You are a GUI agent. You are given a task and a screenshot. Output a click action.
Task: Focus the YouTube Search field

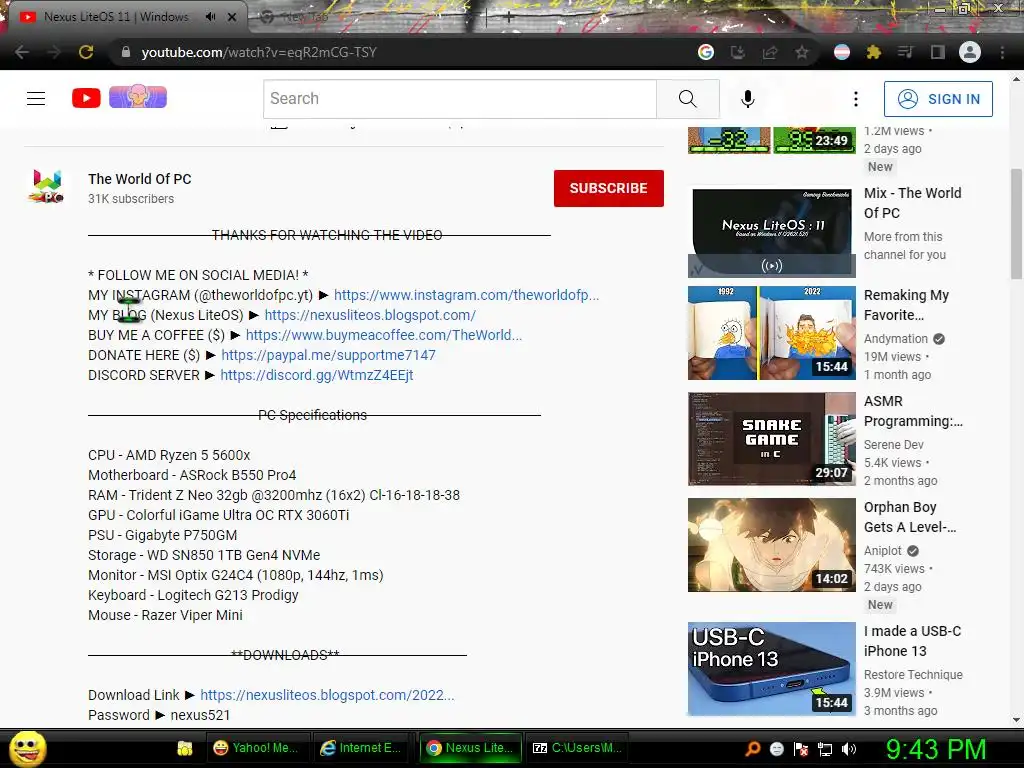coord(460,99)
